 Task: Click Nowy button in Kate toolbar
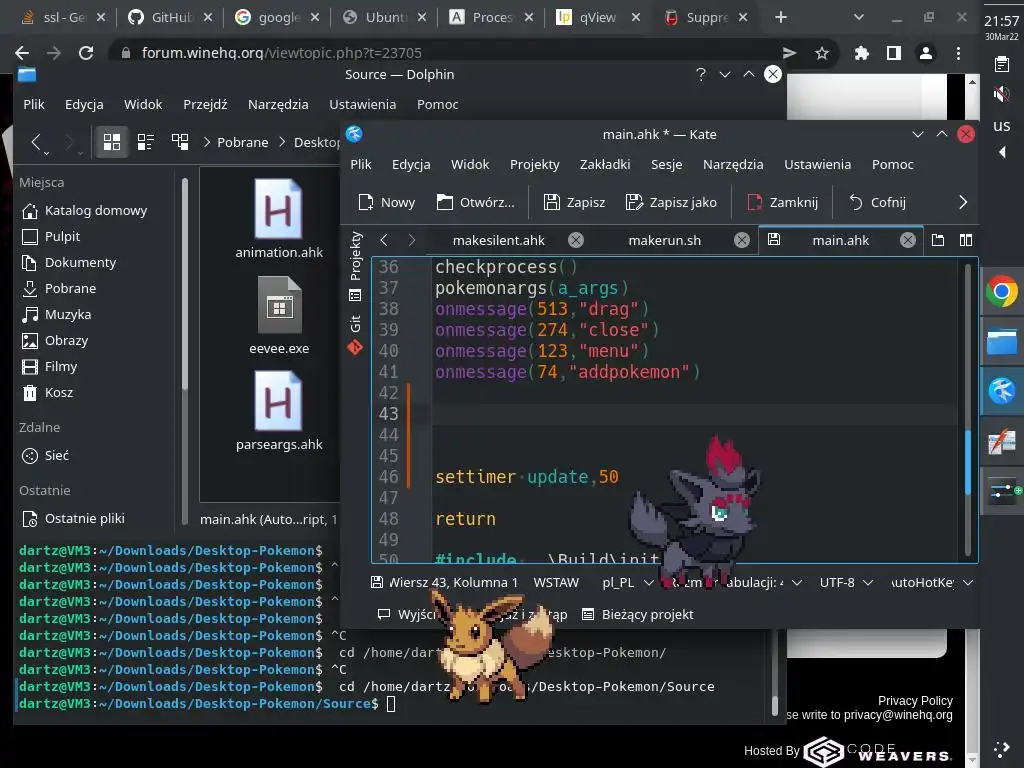coord(387,202)
